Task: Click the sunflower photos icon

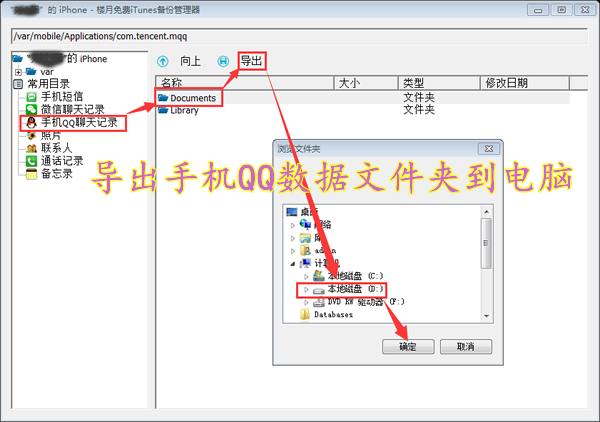Action: pyautogui.click(x=31, y=135)
